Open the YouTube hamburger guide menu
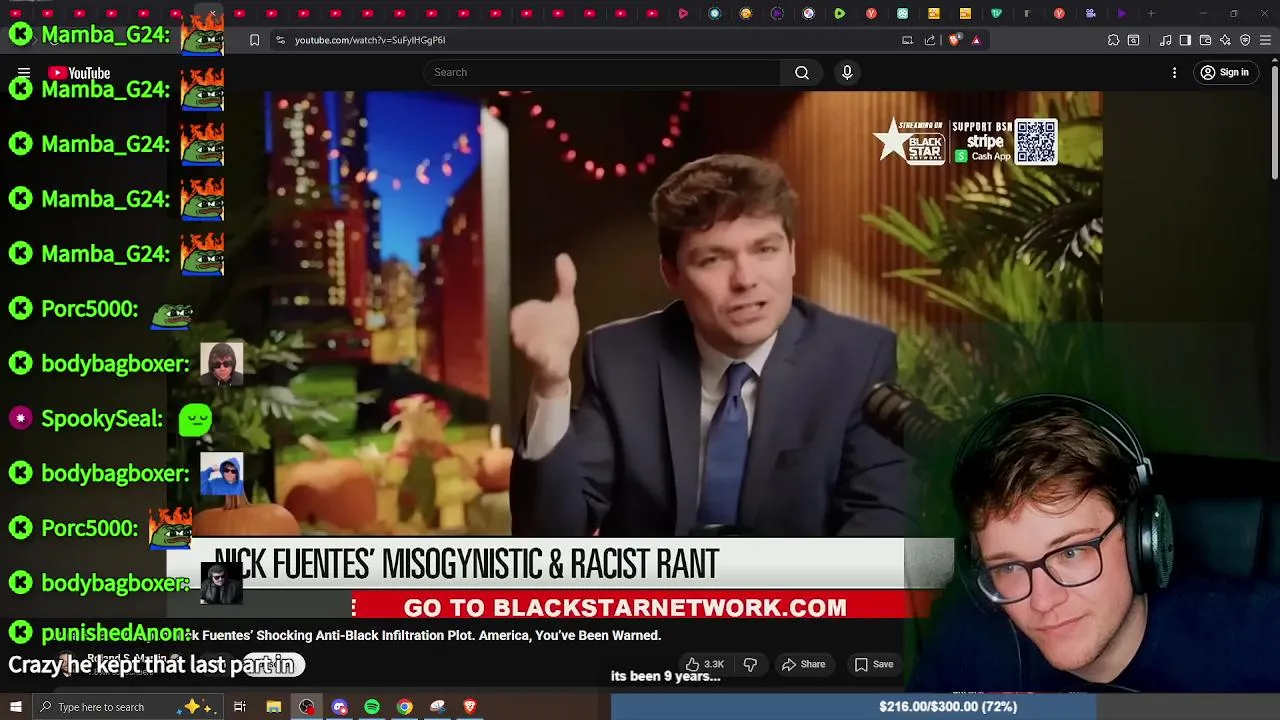 click(x=24, y=73)
